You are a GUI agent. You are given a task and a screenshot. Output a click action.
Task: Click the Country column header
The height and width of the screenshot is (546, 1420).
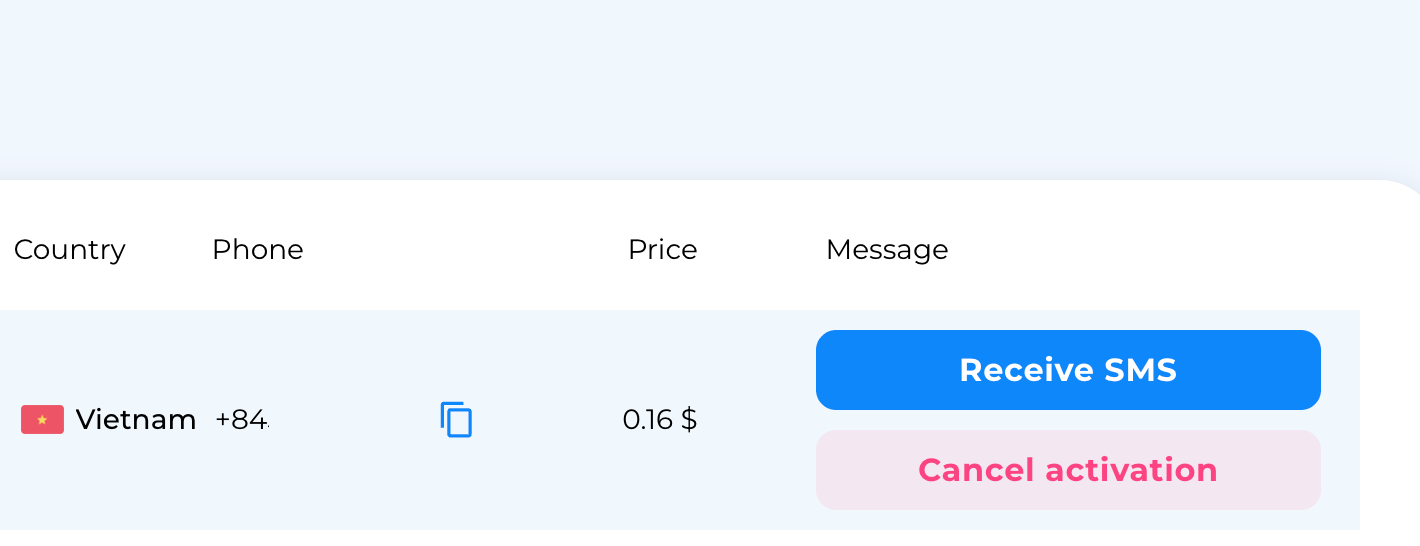(x=70, y=249)
